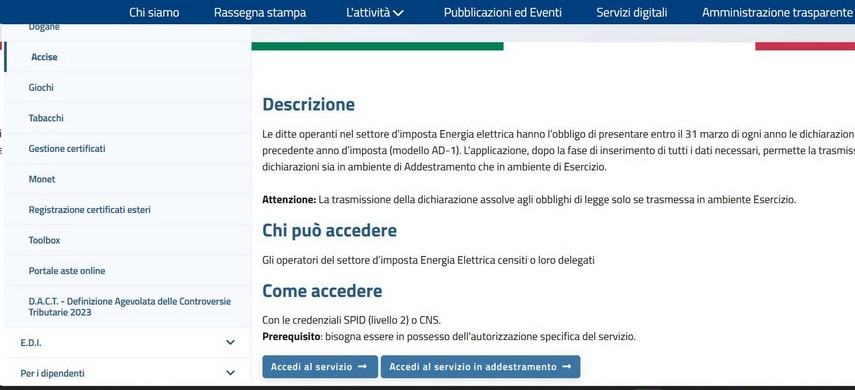
Task: Open Toolbox sidebar link
Action: tap(44, 240)
